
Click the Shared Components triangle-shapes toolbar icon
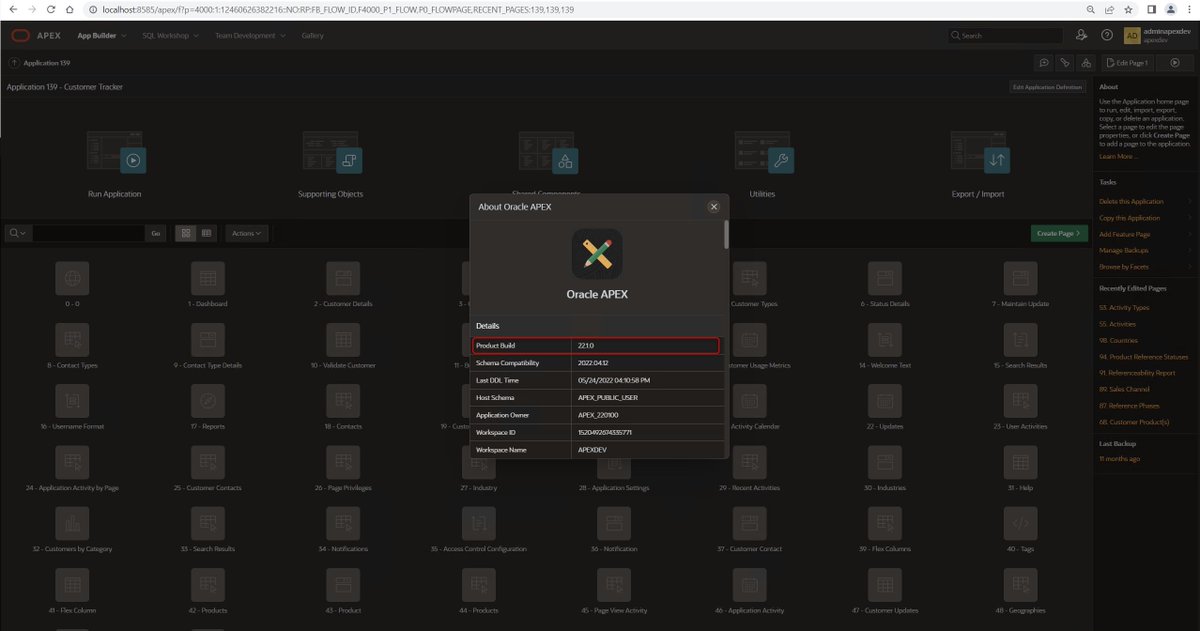[1086, 62]
